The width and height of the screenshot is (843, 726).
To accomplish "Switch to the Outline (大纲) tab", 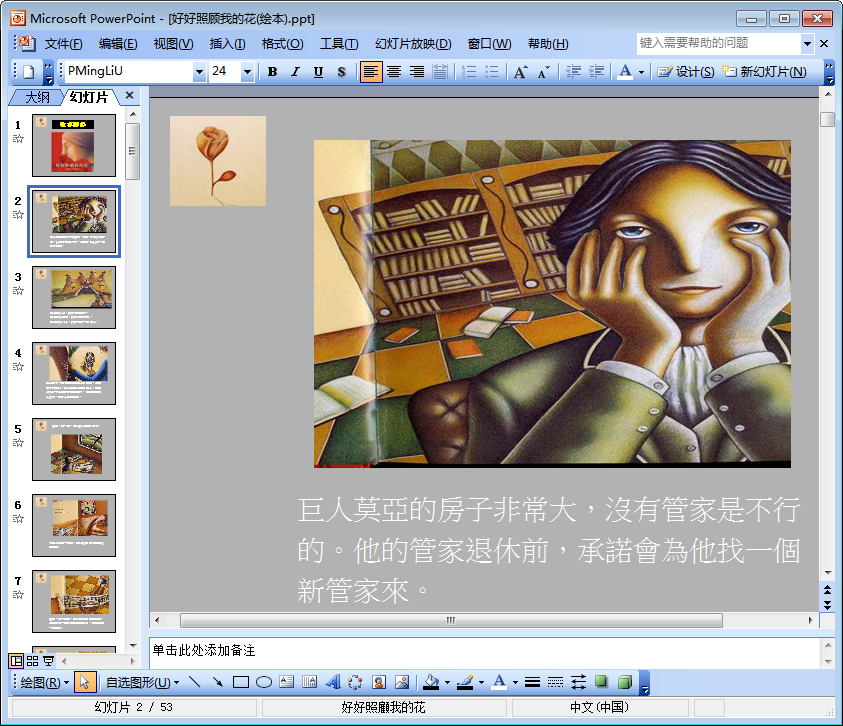I will [x=37, y=97].
